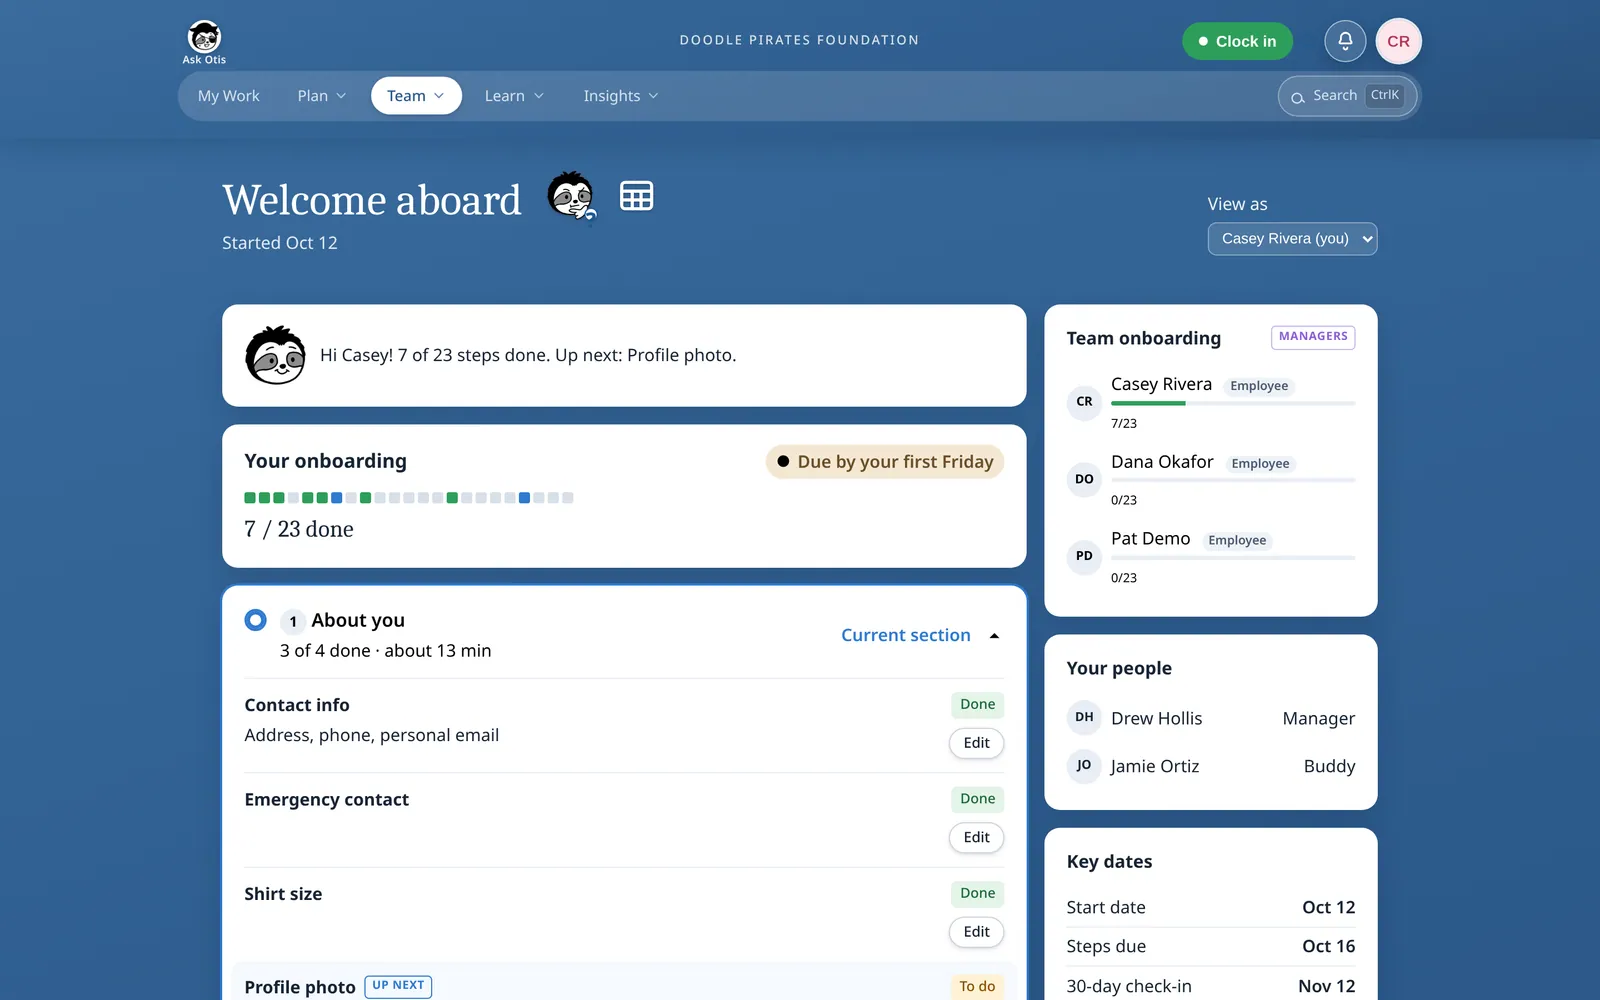The width and height of the screenshot is (1600, 1000).
Task: Click the Casey Rivera name in Team onboarding
Action: click(x=1161, y=384)
